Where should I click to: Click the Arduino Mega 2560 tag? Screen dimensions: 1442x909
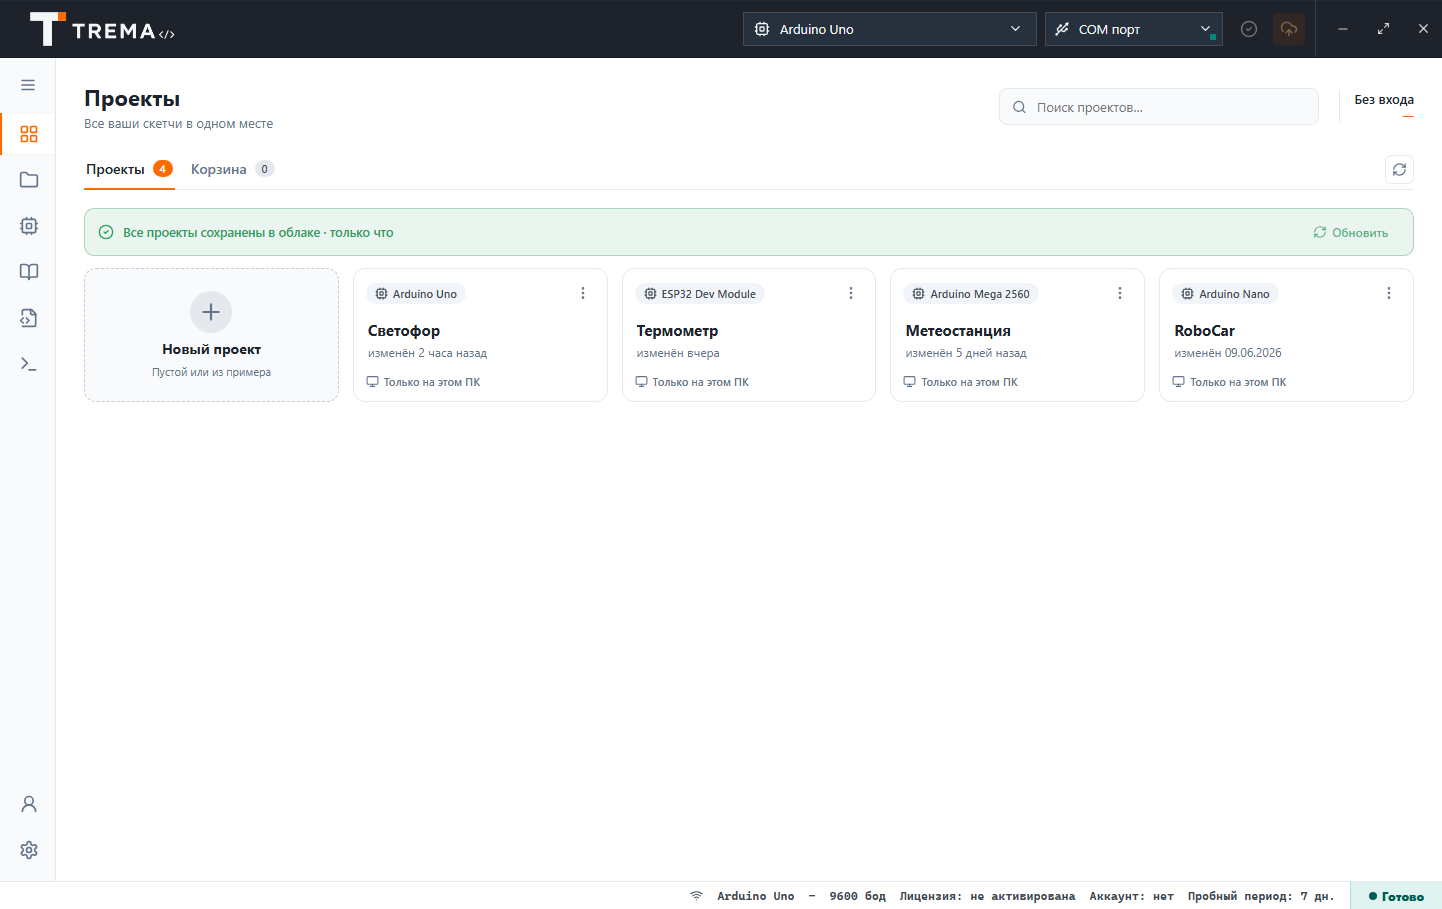pos(971,294)
